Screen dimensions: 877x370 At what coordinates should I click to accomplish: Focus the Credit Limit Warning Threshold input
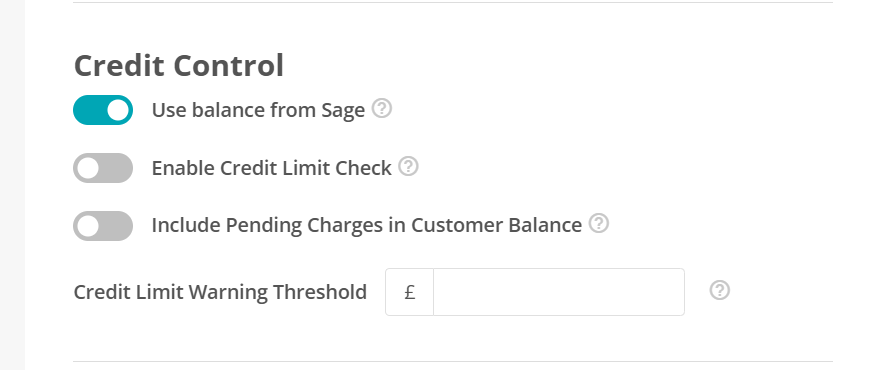click(559, 292)
